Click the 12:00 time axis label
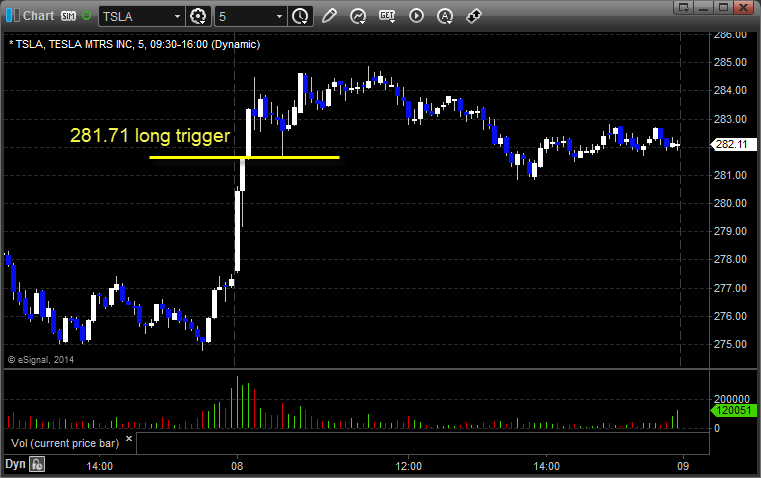 point(409,466)
